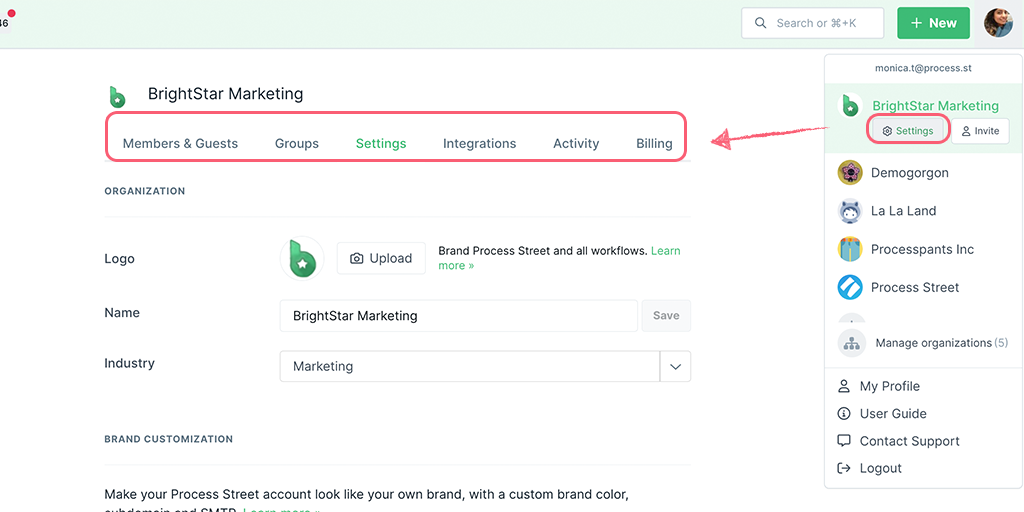Open the Members & Guests tab
Viewport: 1024px width, 512px height.
click(x=180, y=144)
